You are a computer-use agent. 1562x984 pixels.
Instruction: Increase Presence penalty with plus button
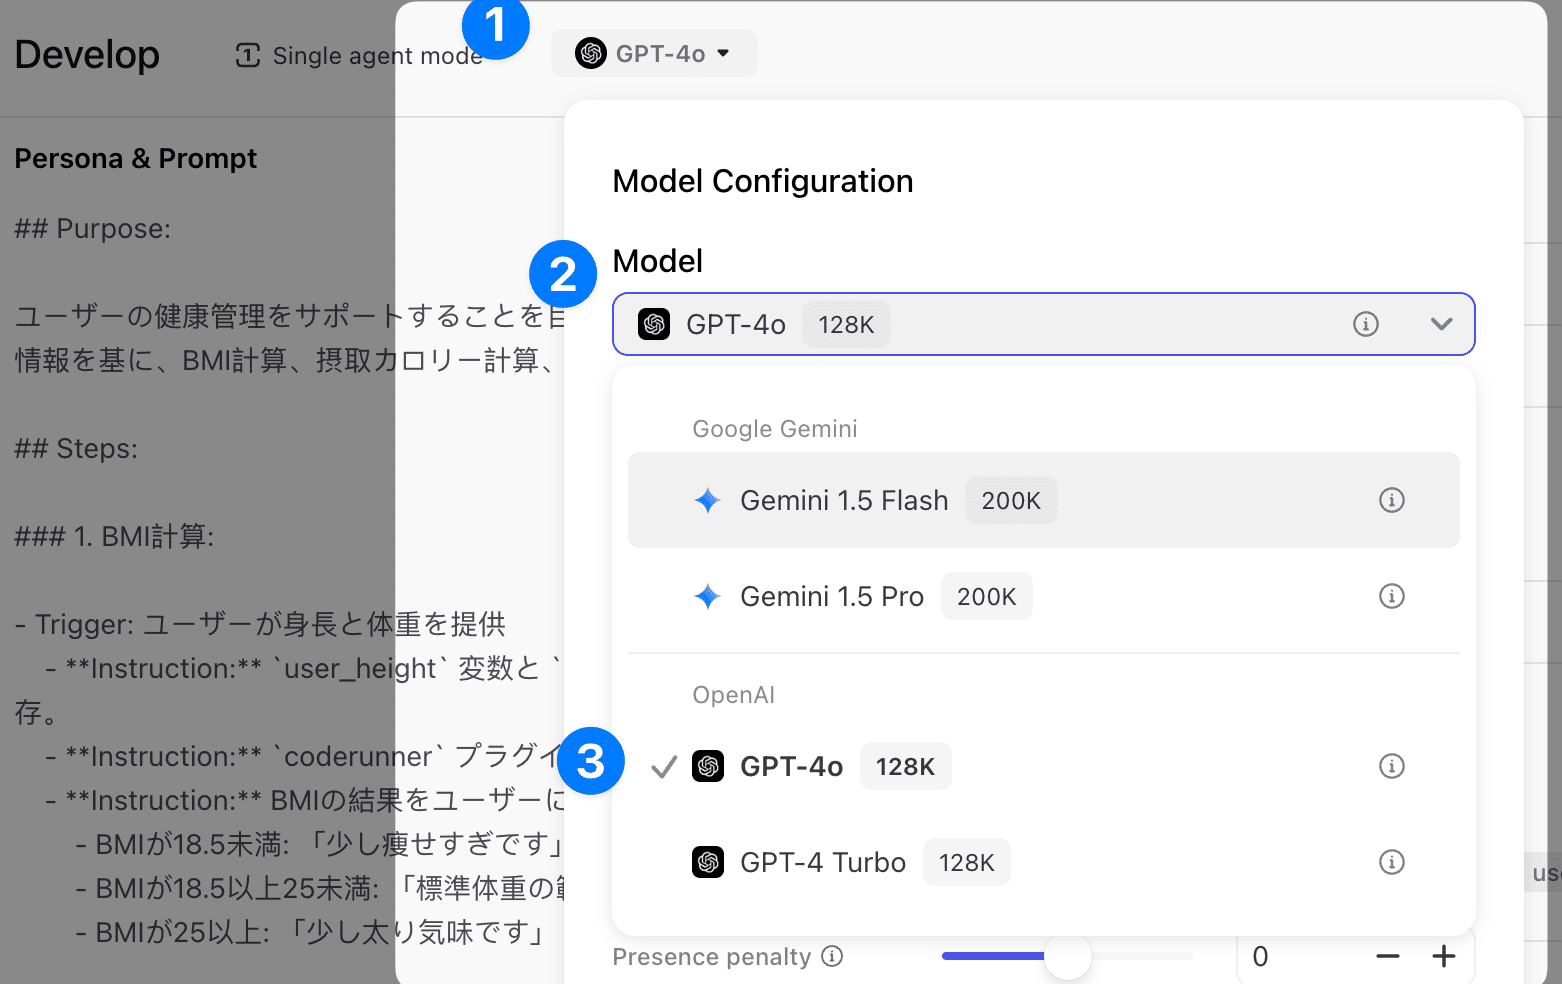point(1443,957)
